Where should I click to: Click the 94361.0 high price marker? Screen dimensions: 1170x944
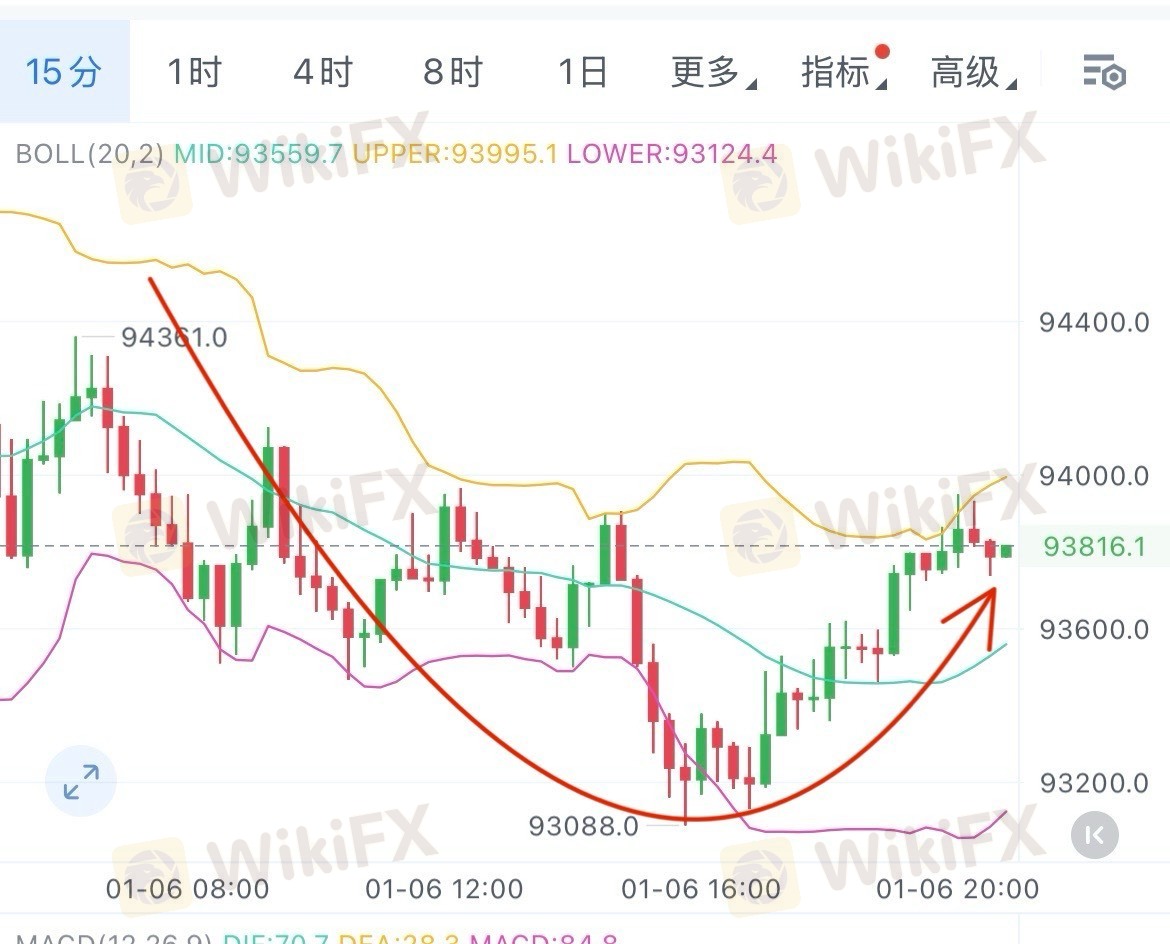tap(174, 337)
